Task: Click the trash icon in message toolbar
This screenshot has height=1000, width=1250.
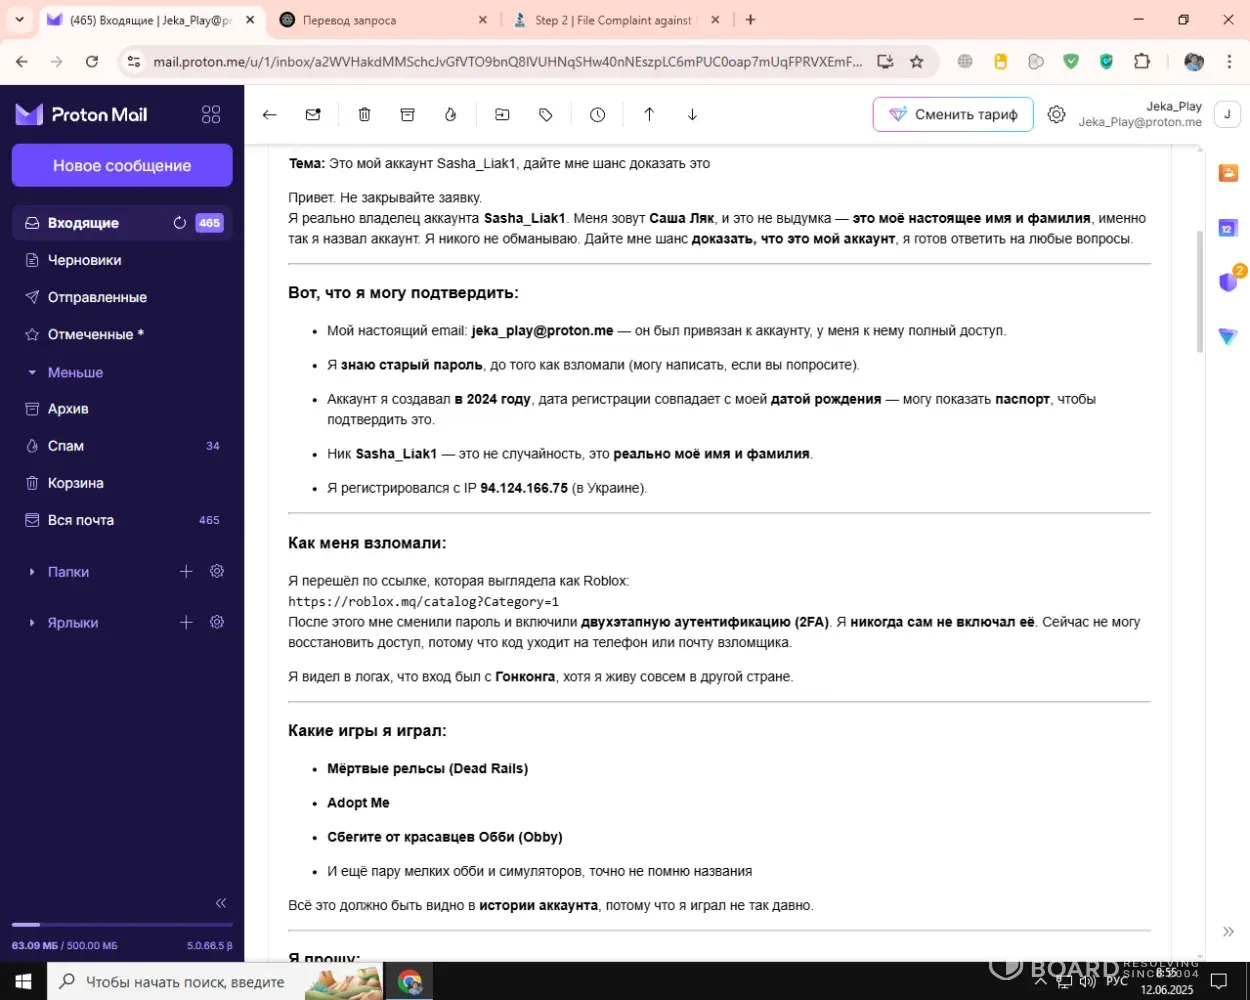Action: 364,115
